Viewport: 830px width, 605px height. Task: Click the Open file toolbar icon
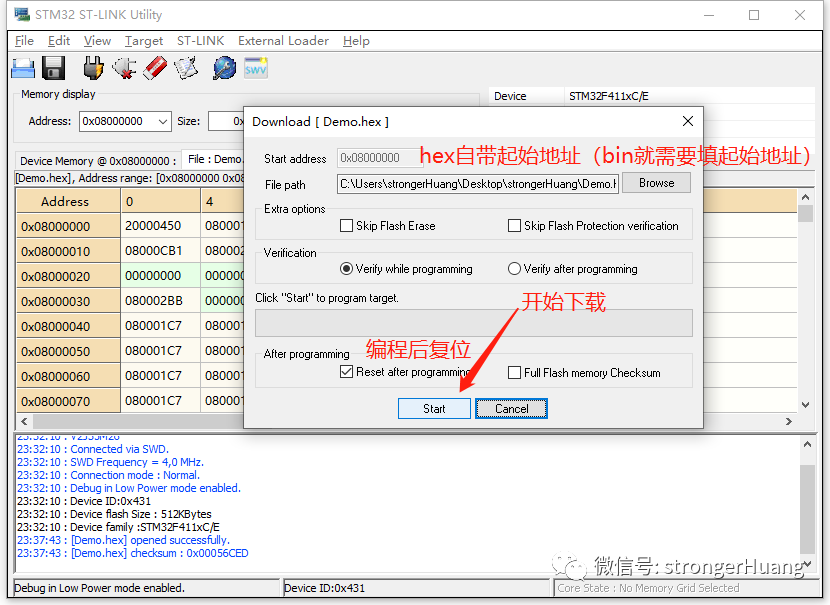(23, 68)
